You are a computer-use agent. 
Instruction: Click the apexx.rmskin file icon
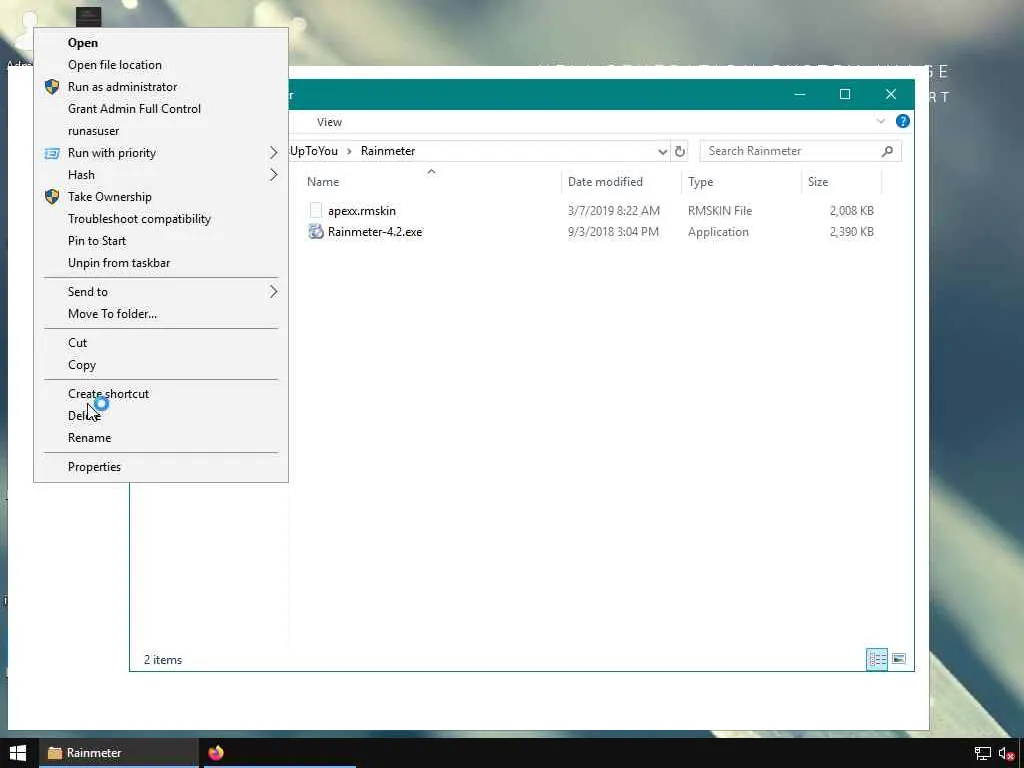(x=315, y=210)
